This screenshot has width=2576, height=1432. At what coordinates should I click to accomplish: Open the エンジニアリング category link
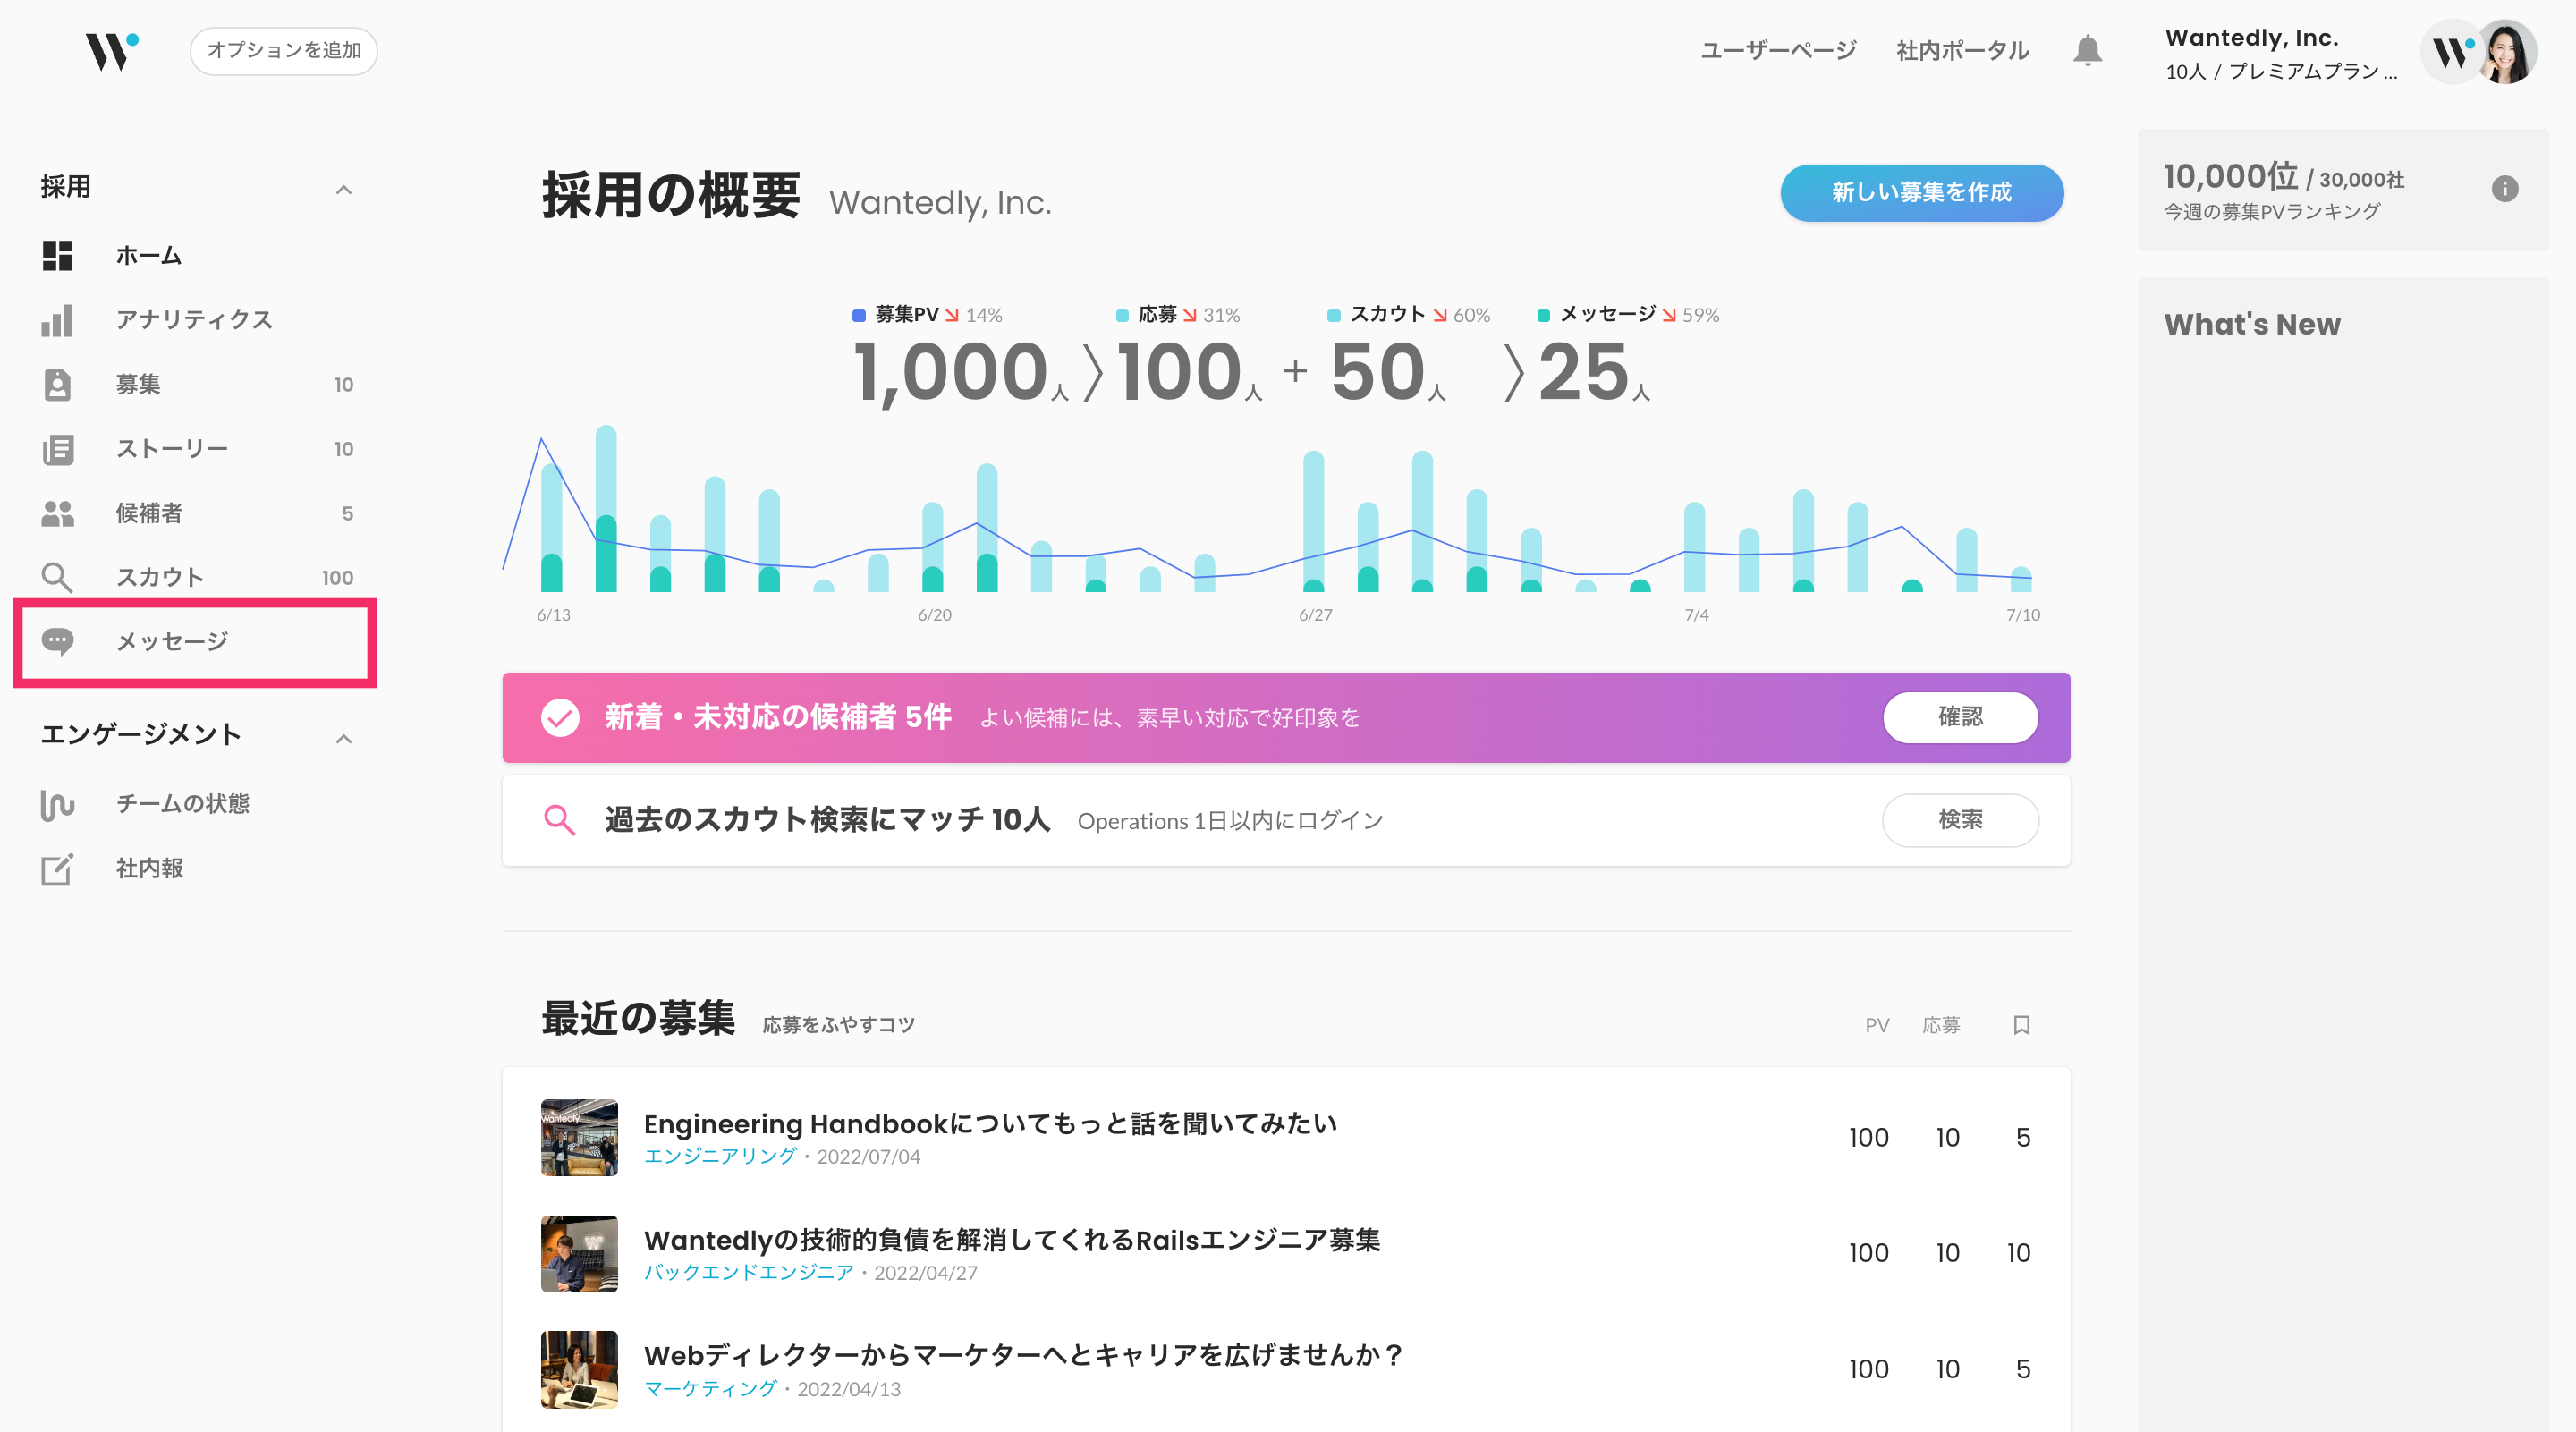[x=720, y=1156]
